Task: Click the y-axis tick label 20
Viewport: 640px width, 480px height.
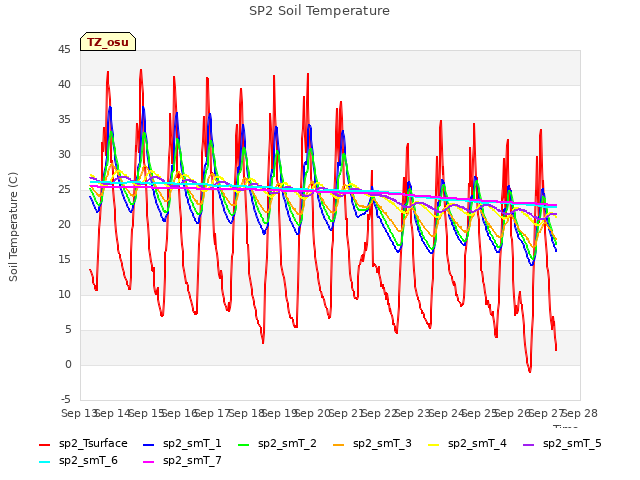Action: coord(64,224)
